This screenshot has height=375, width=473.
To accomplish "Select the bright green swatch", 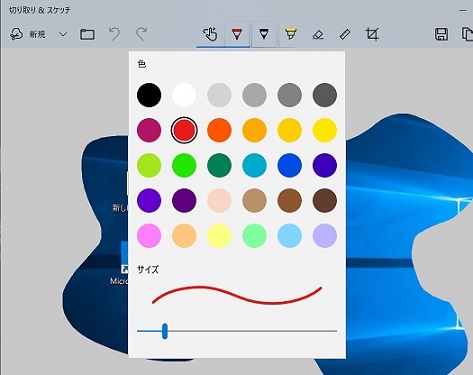I will 184,165.
